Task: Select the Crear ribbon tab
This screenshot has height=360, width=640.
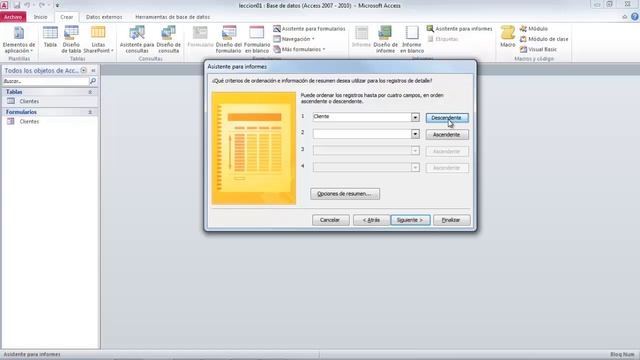Action: pos(67,17)
